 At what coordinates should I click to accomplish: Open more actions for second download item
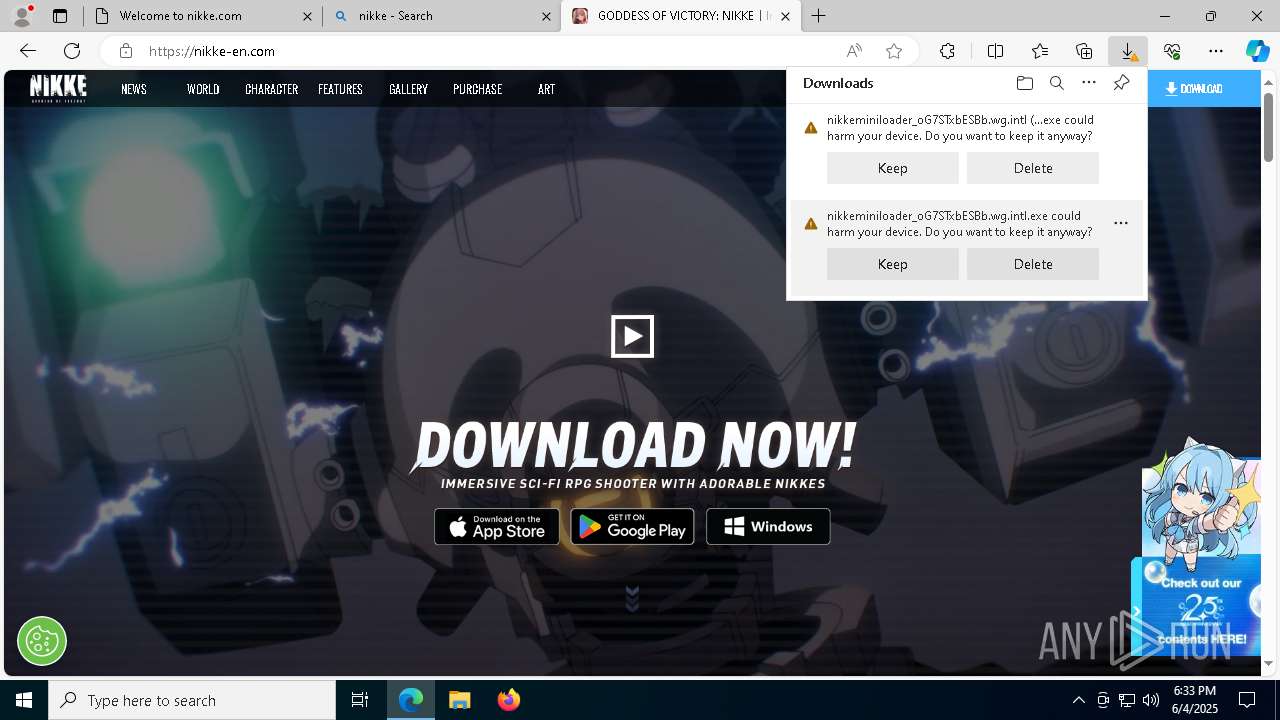click(x=1121, y=223)
